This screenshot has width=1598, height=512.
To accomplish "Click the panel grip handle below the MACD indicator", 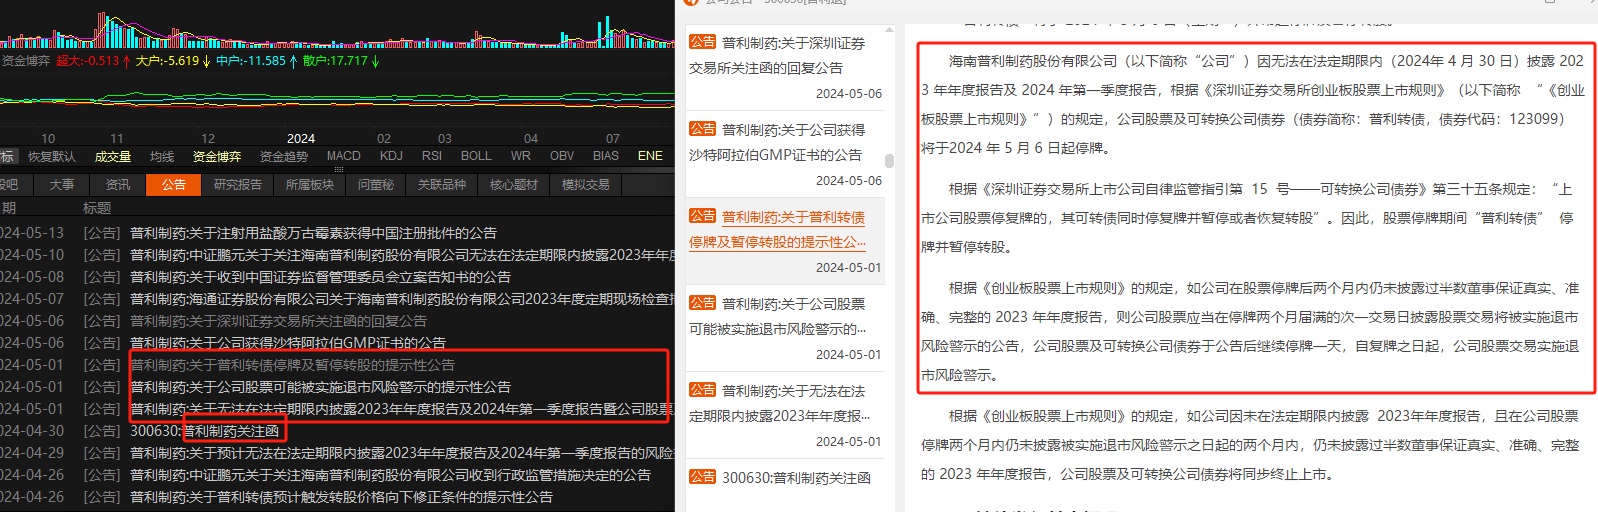I will pyautogui.click(x=339, y=169).
